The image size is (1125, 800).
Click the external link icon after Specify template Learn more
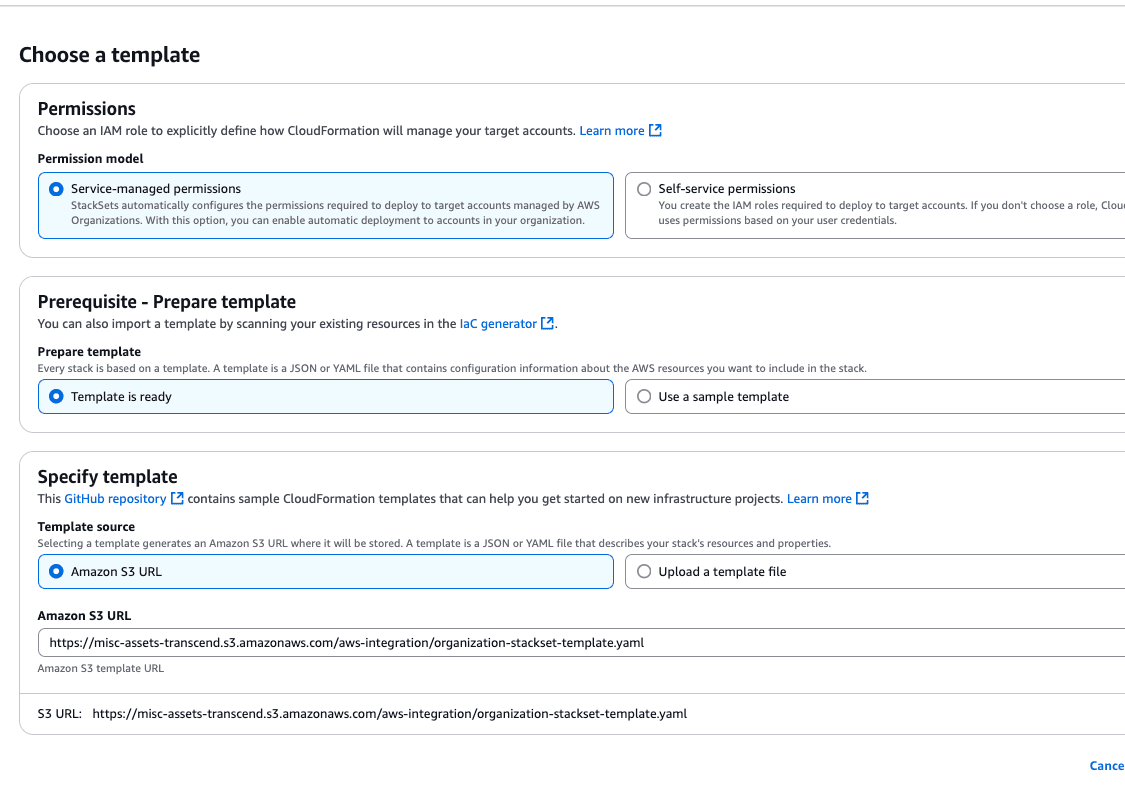pos(862,498)
